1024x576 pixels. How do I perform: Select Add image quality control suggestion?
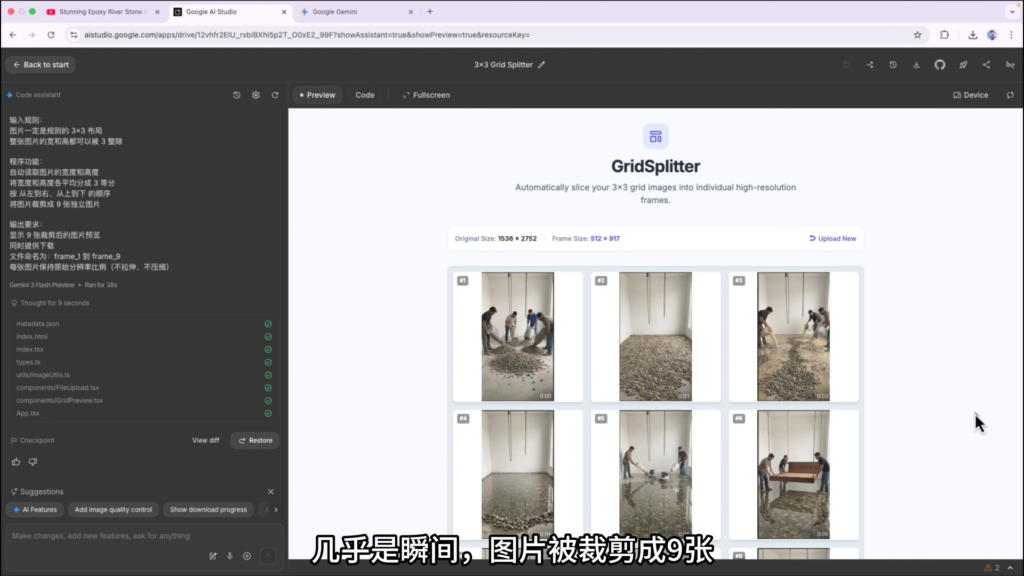(x=113, y=509)
